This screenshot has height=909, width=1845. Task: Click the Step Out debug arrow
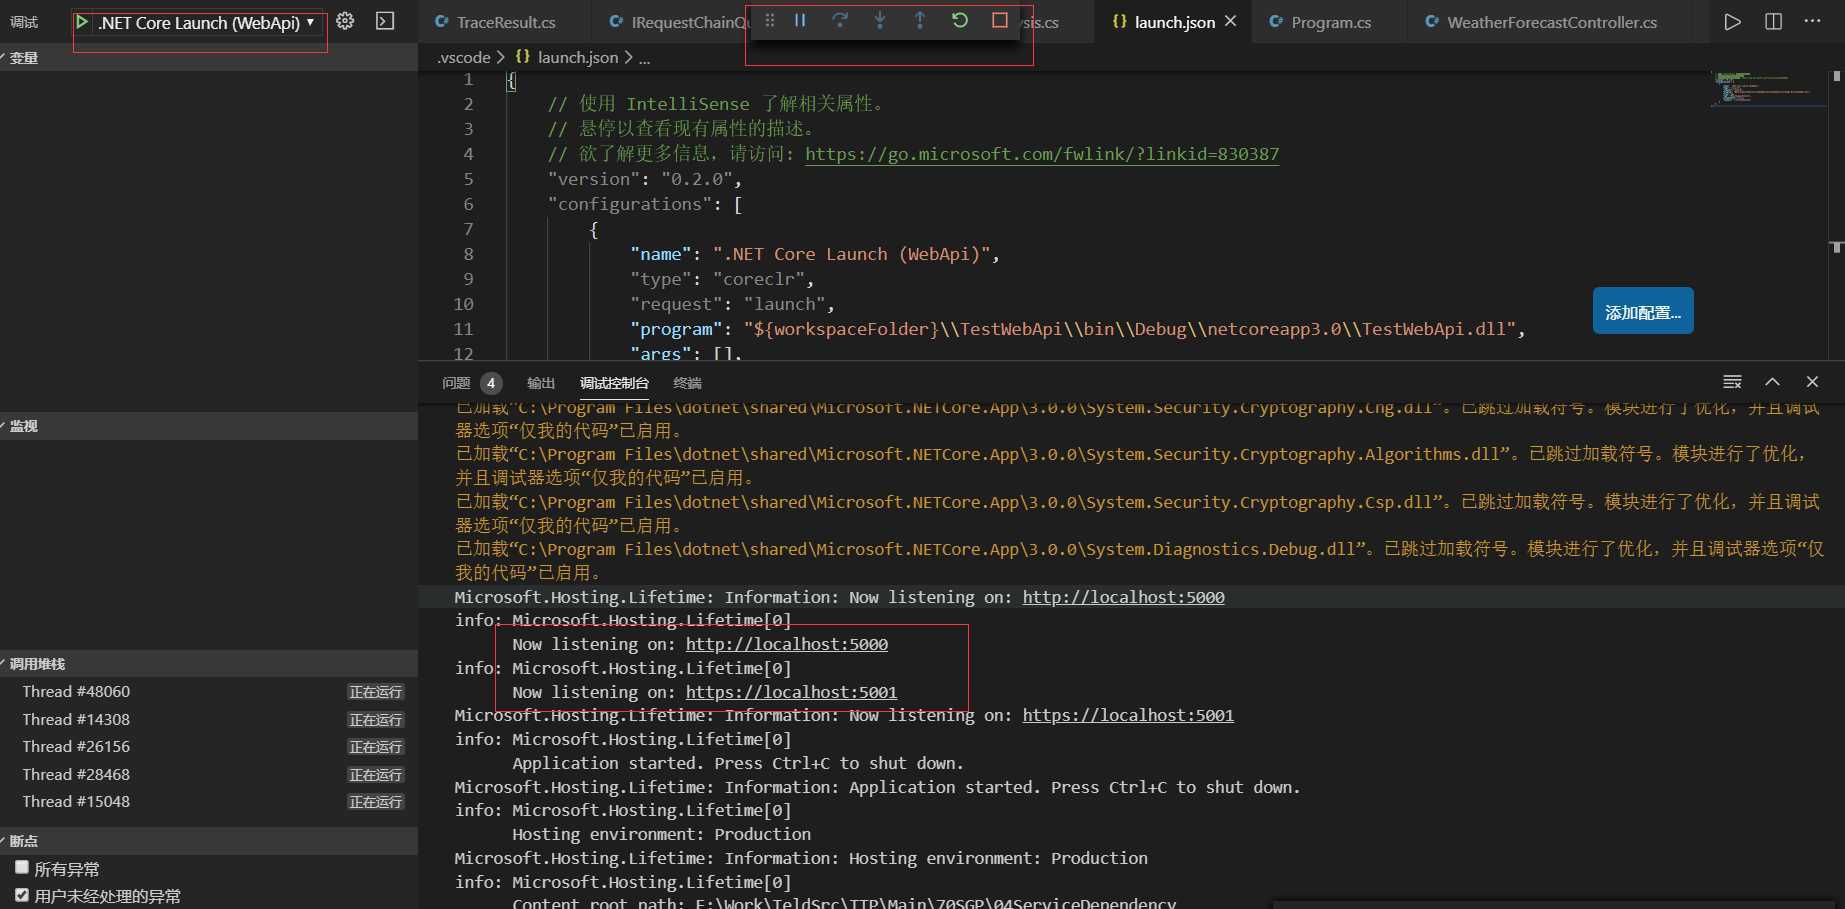pos(920,20)
